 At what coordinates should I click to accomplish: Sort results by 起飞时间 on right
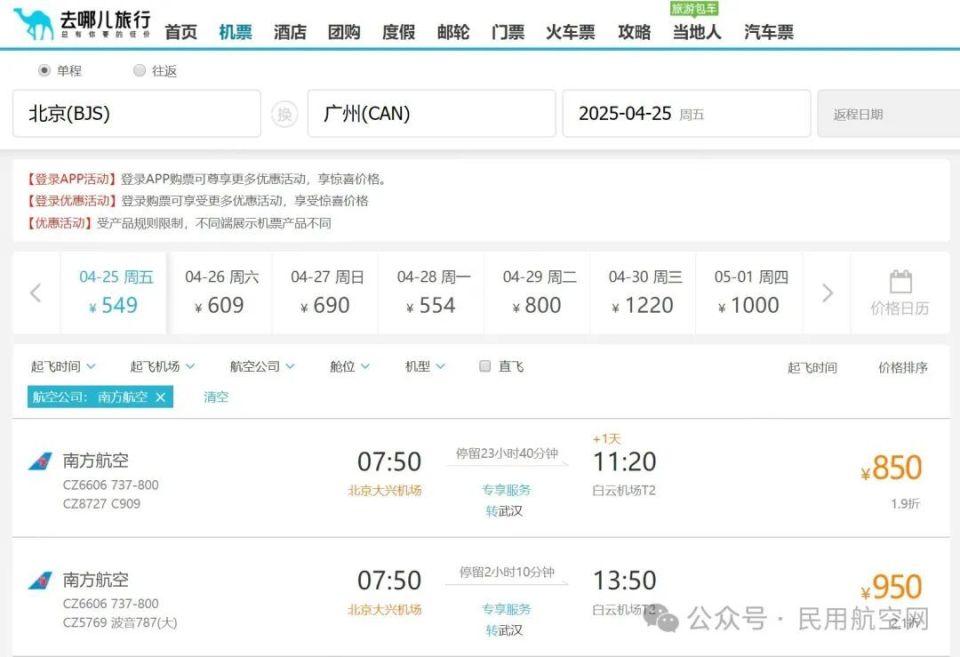(x=812, y=367)
